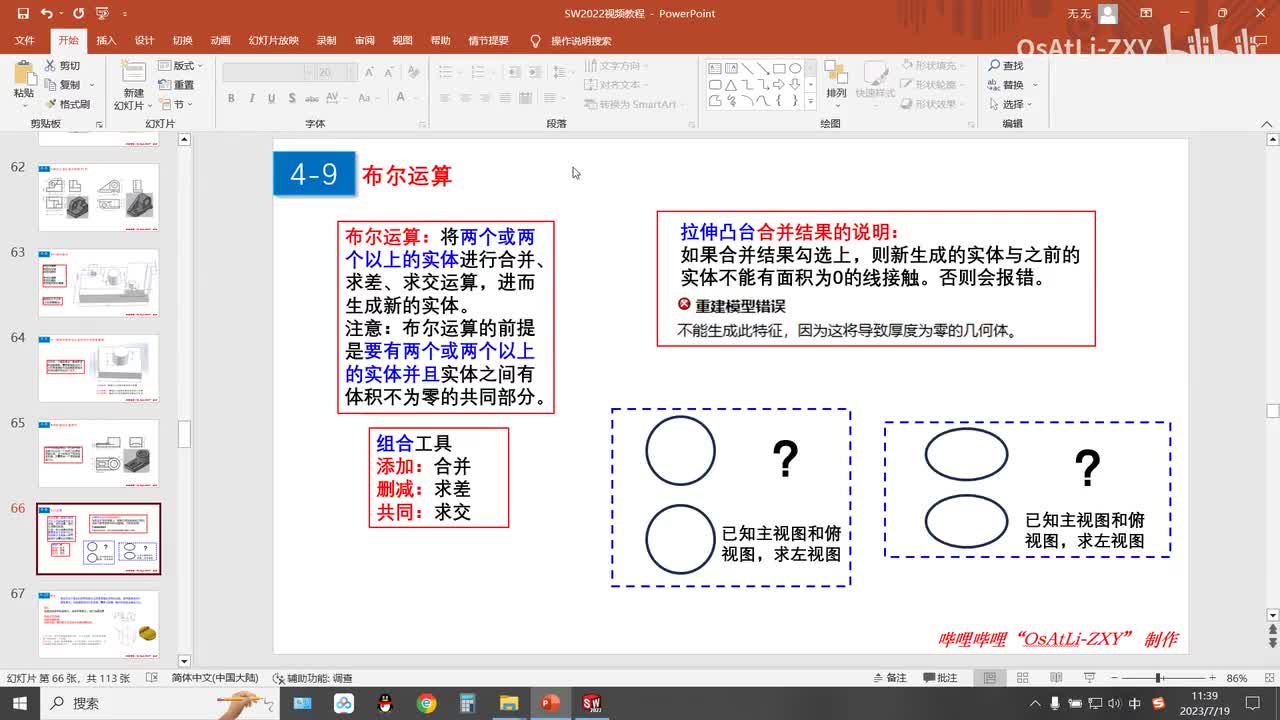Toggle bold formatting

tap(231, 98)
